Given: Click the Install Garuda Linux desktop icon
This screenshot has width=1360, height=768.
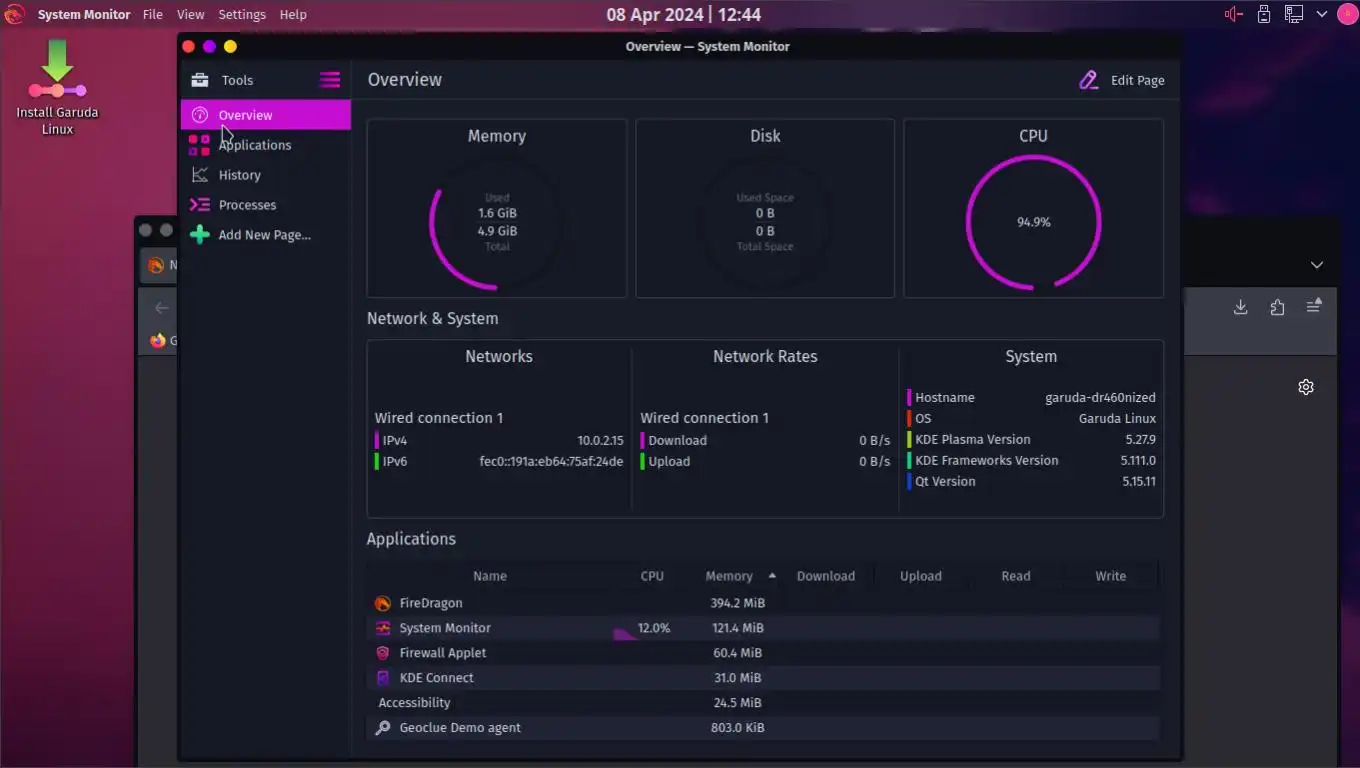Looking at the screenshot, I should point(57,88).
